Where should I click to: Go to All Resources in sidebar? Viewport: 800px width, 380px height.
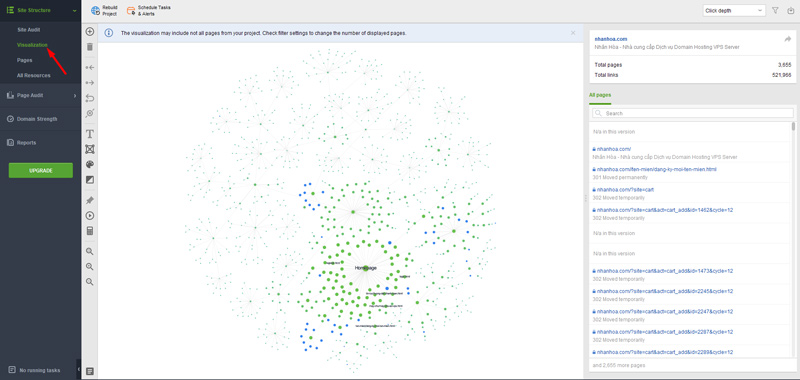tap(34, 75)
